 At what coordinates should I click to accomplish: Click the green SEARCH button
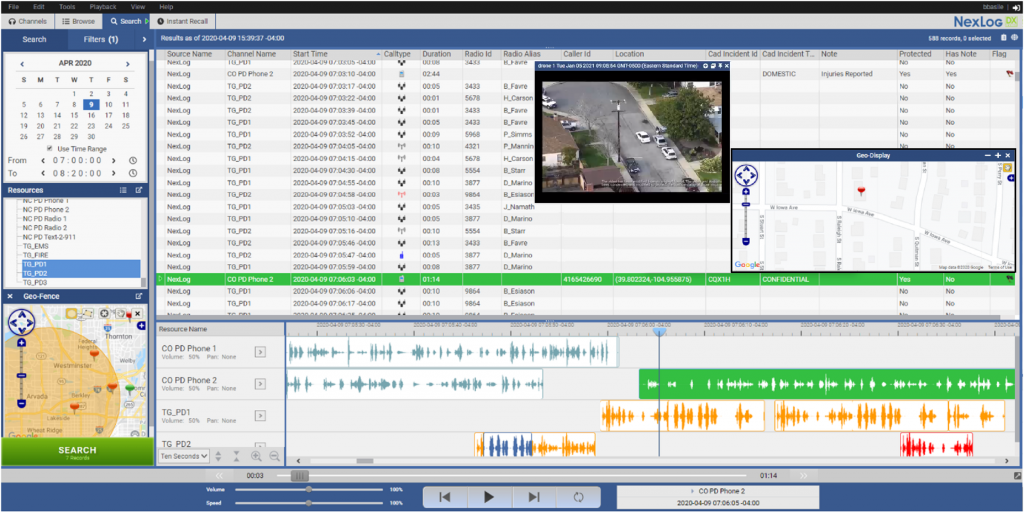tap(77, 452)
